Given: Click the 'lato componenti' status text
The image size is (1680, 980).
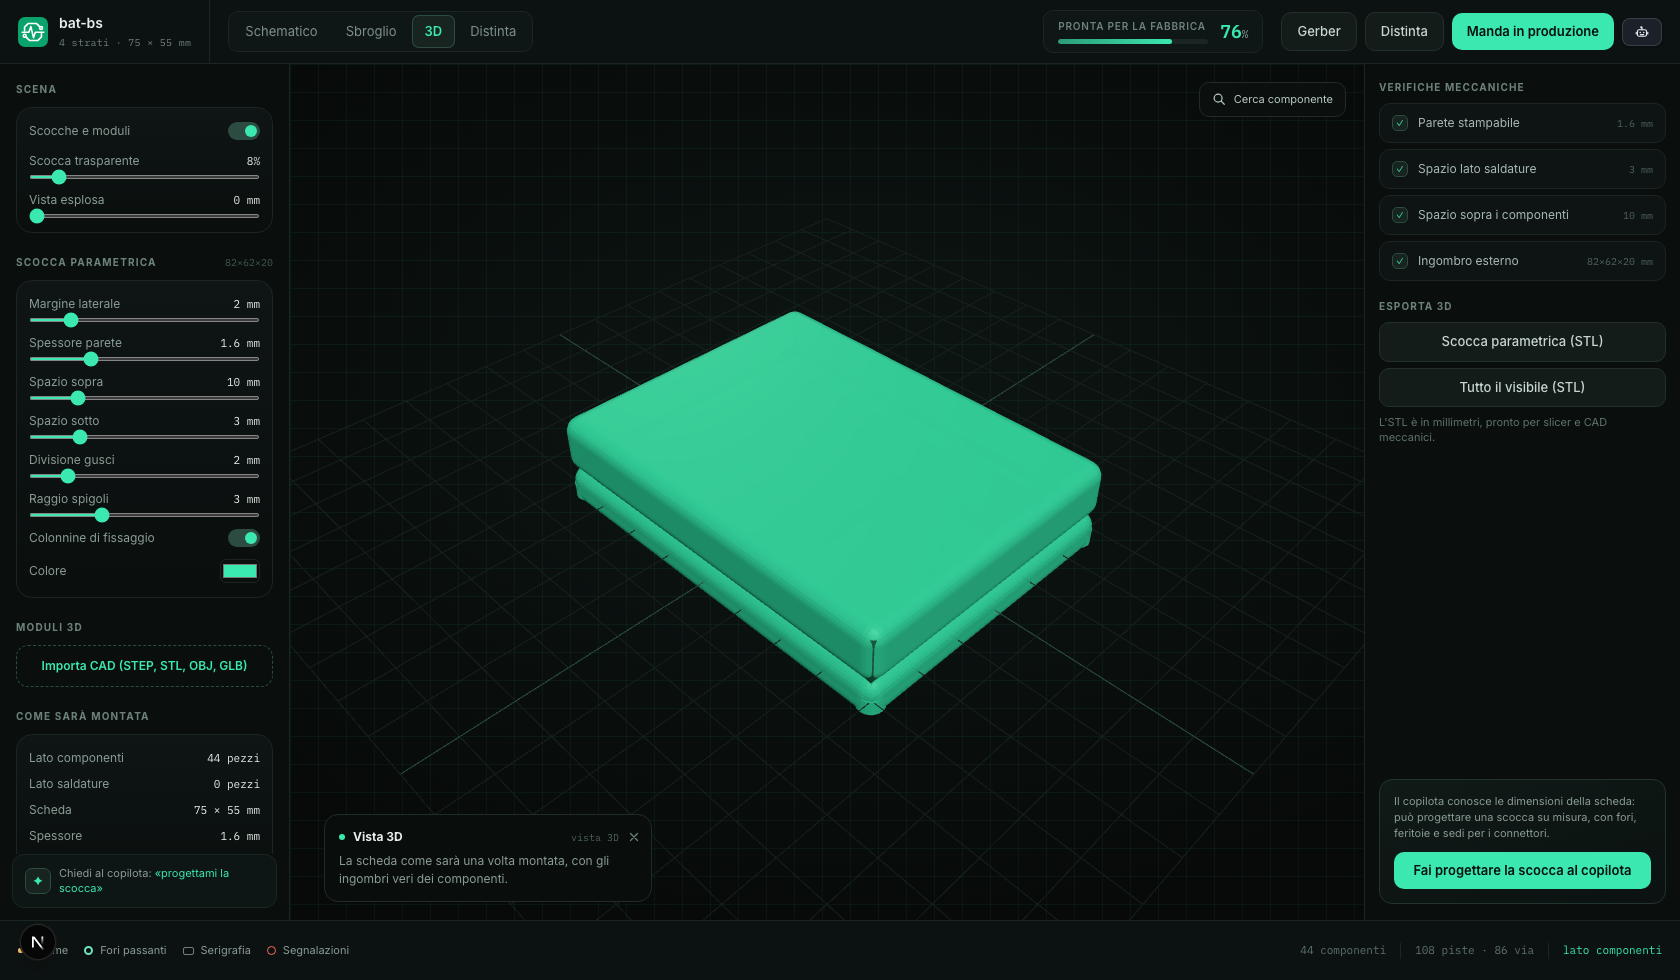Looking at the screenshot, I should tap(1612, 951).
